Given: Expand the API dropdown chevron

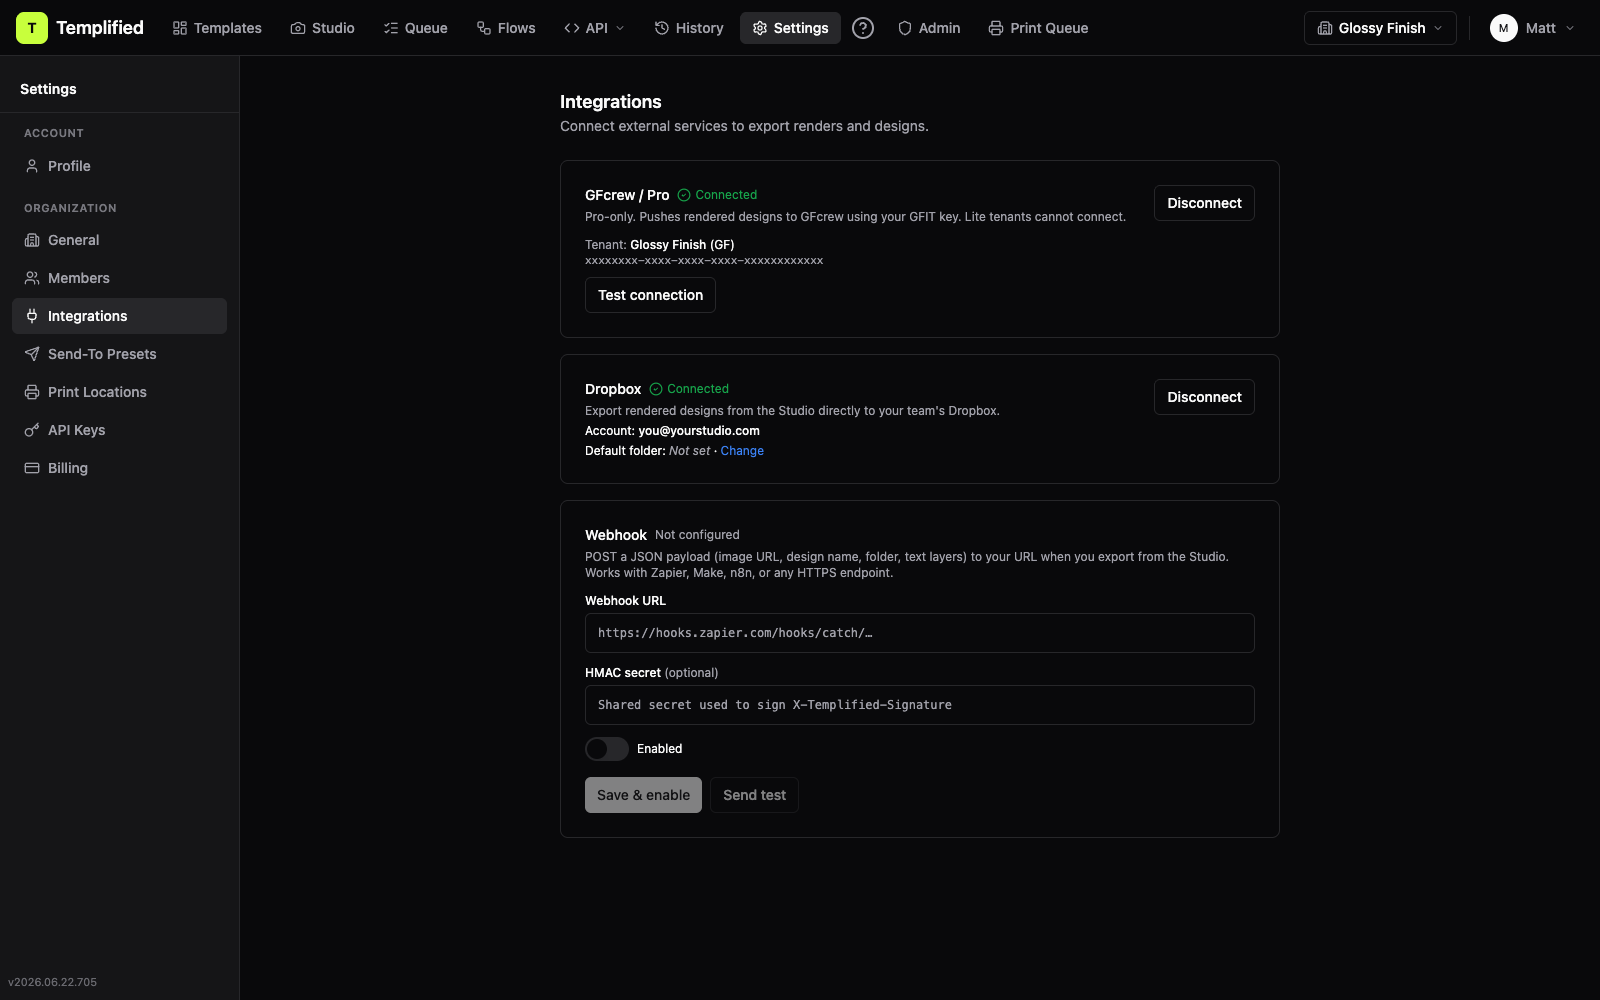Looking at the screenshot, I should pos(620,28).
